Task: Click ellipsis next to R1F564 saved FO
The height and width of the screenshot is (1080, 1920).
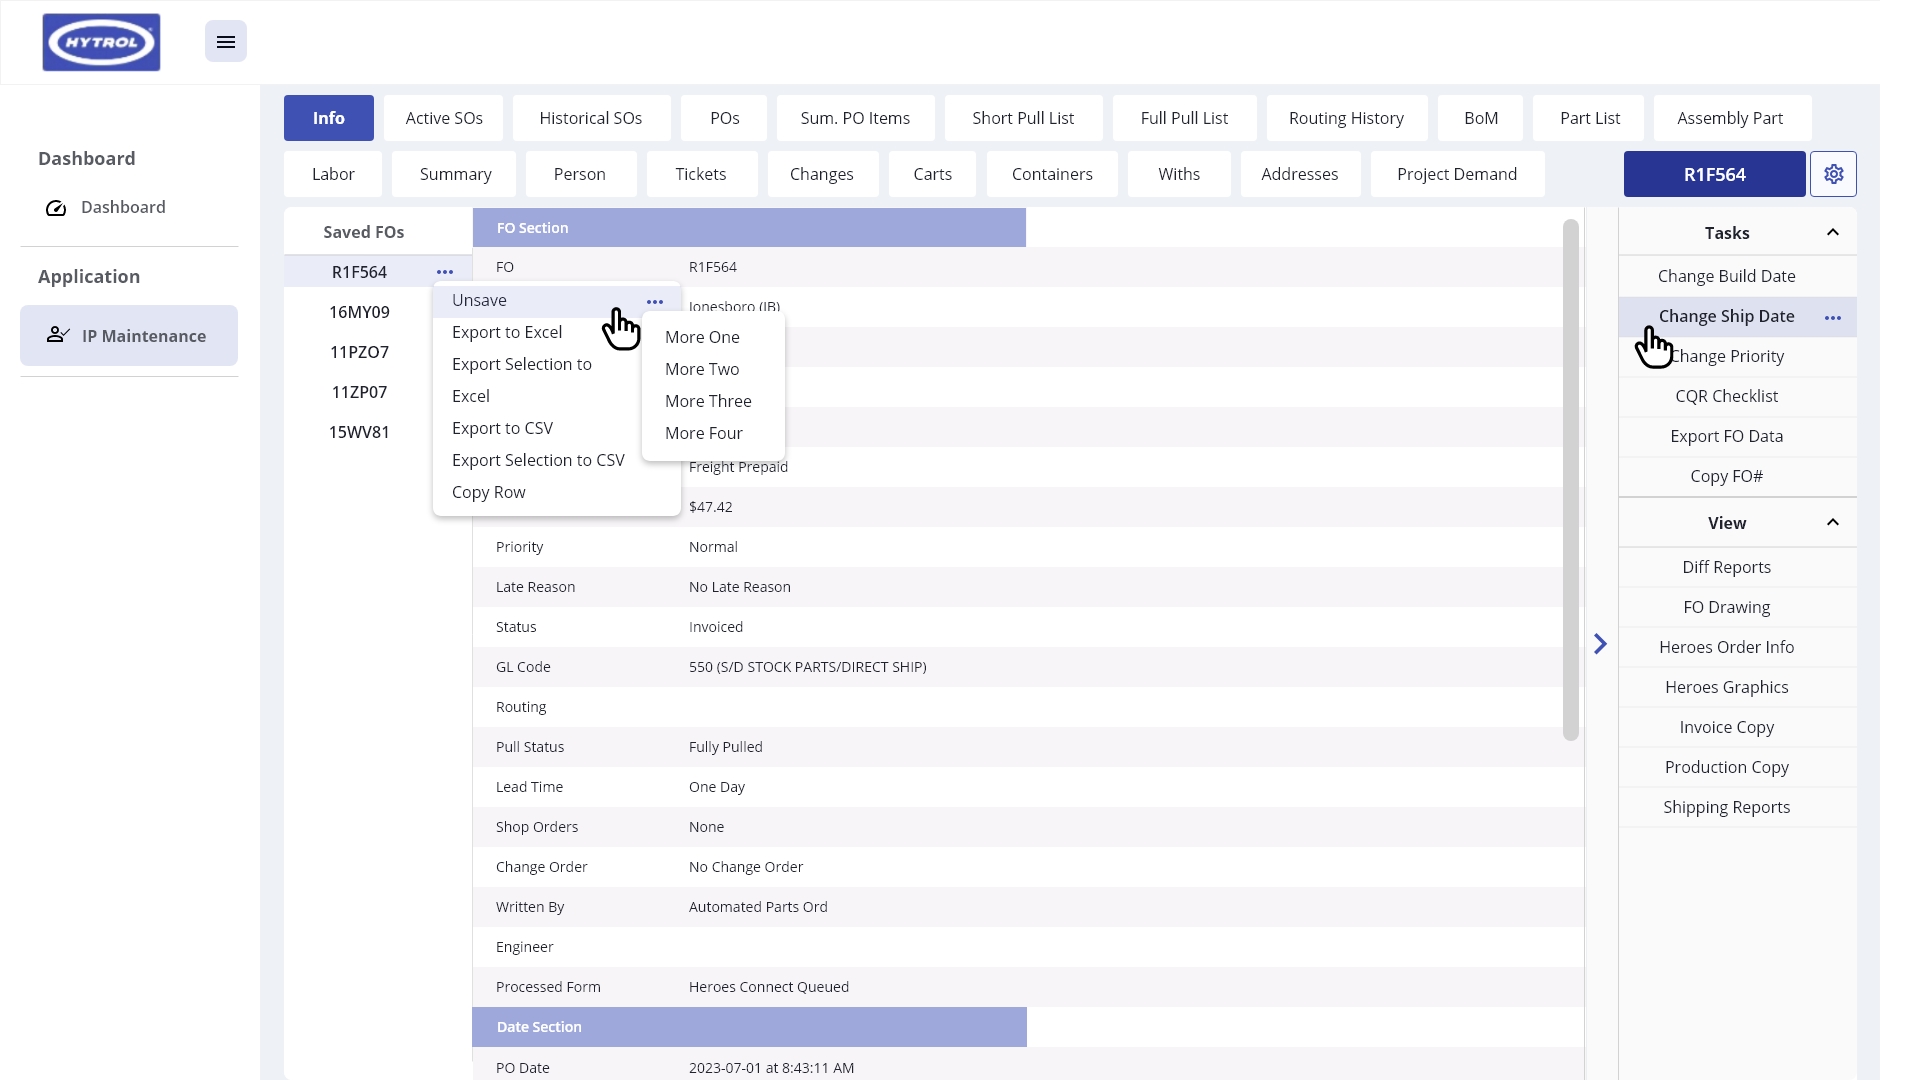Action: [x=445, y=272]
